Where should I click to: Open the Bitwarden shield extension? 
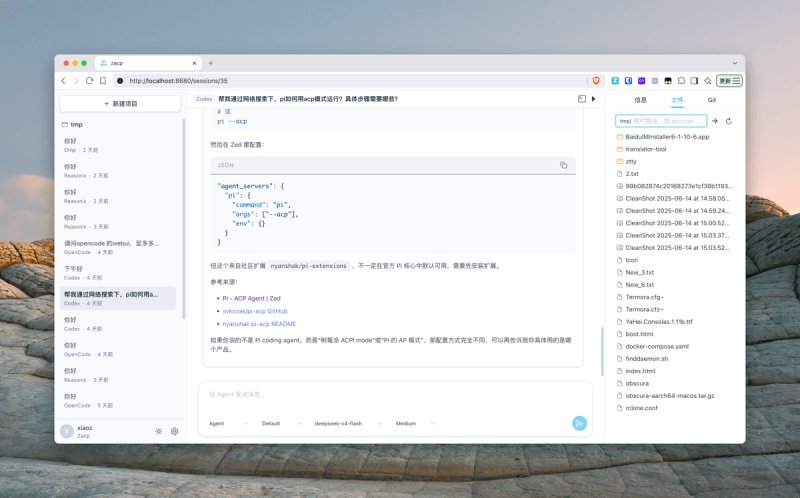(629, 81)
